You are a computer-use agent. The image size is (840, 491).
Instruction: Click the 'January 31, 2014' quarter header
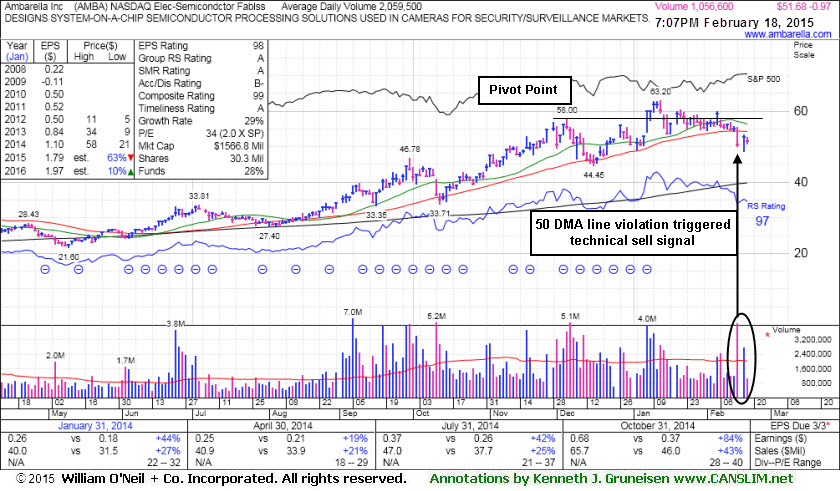(95, 426)
